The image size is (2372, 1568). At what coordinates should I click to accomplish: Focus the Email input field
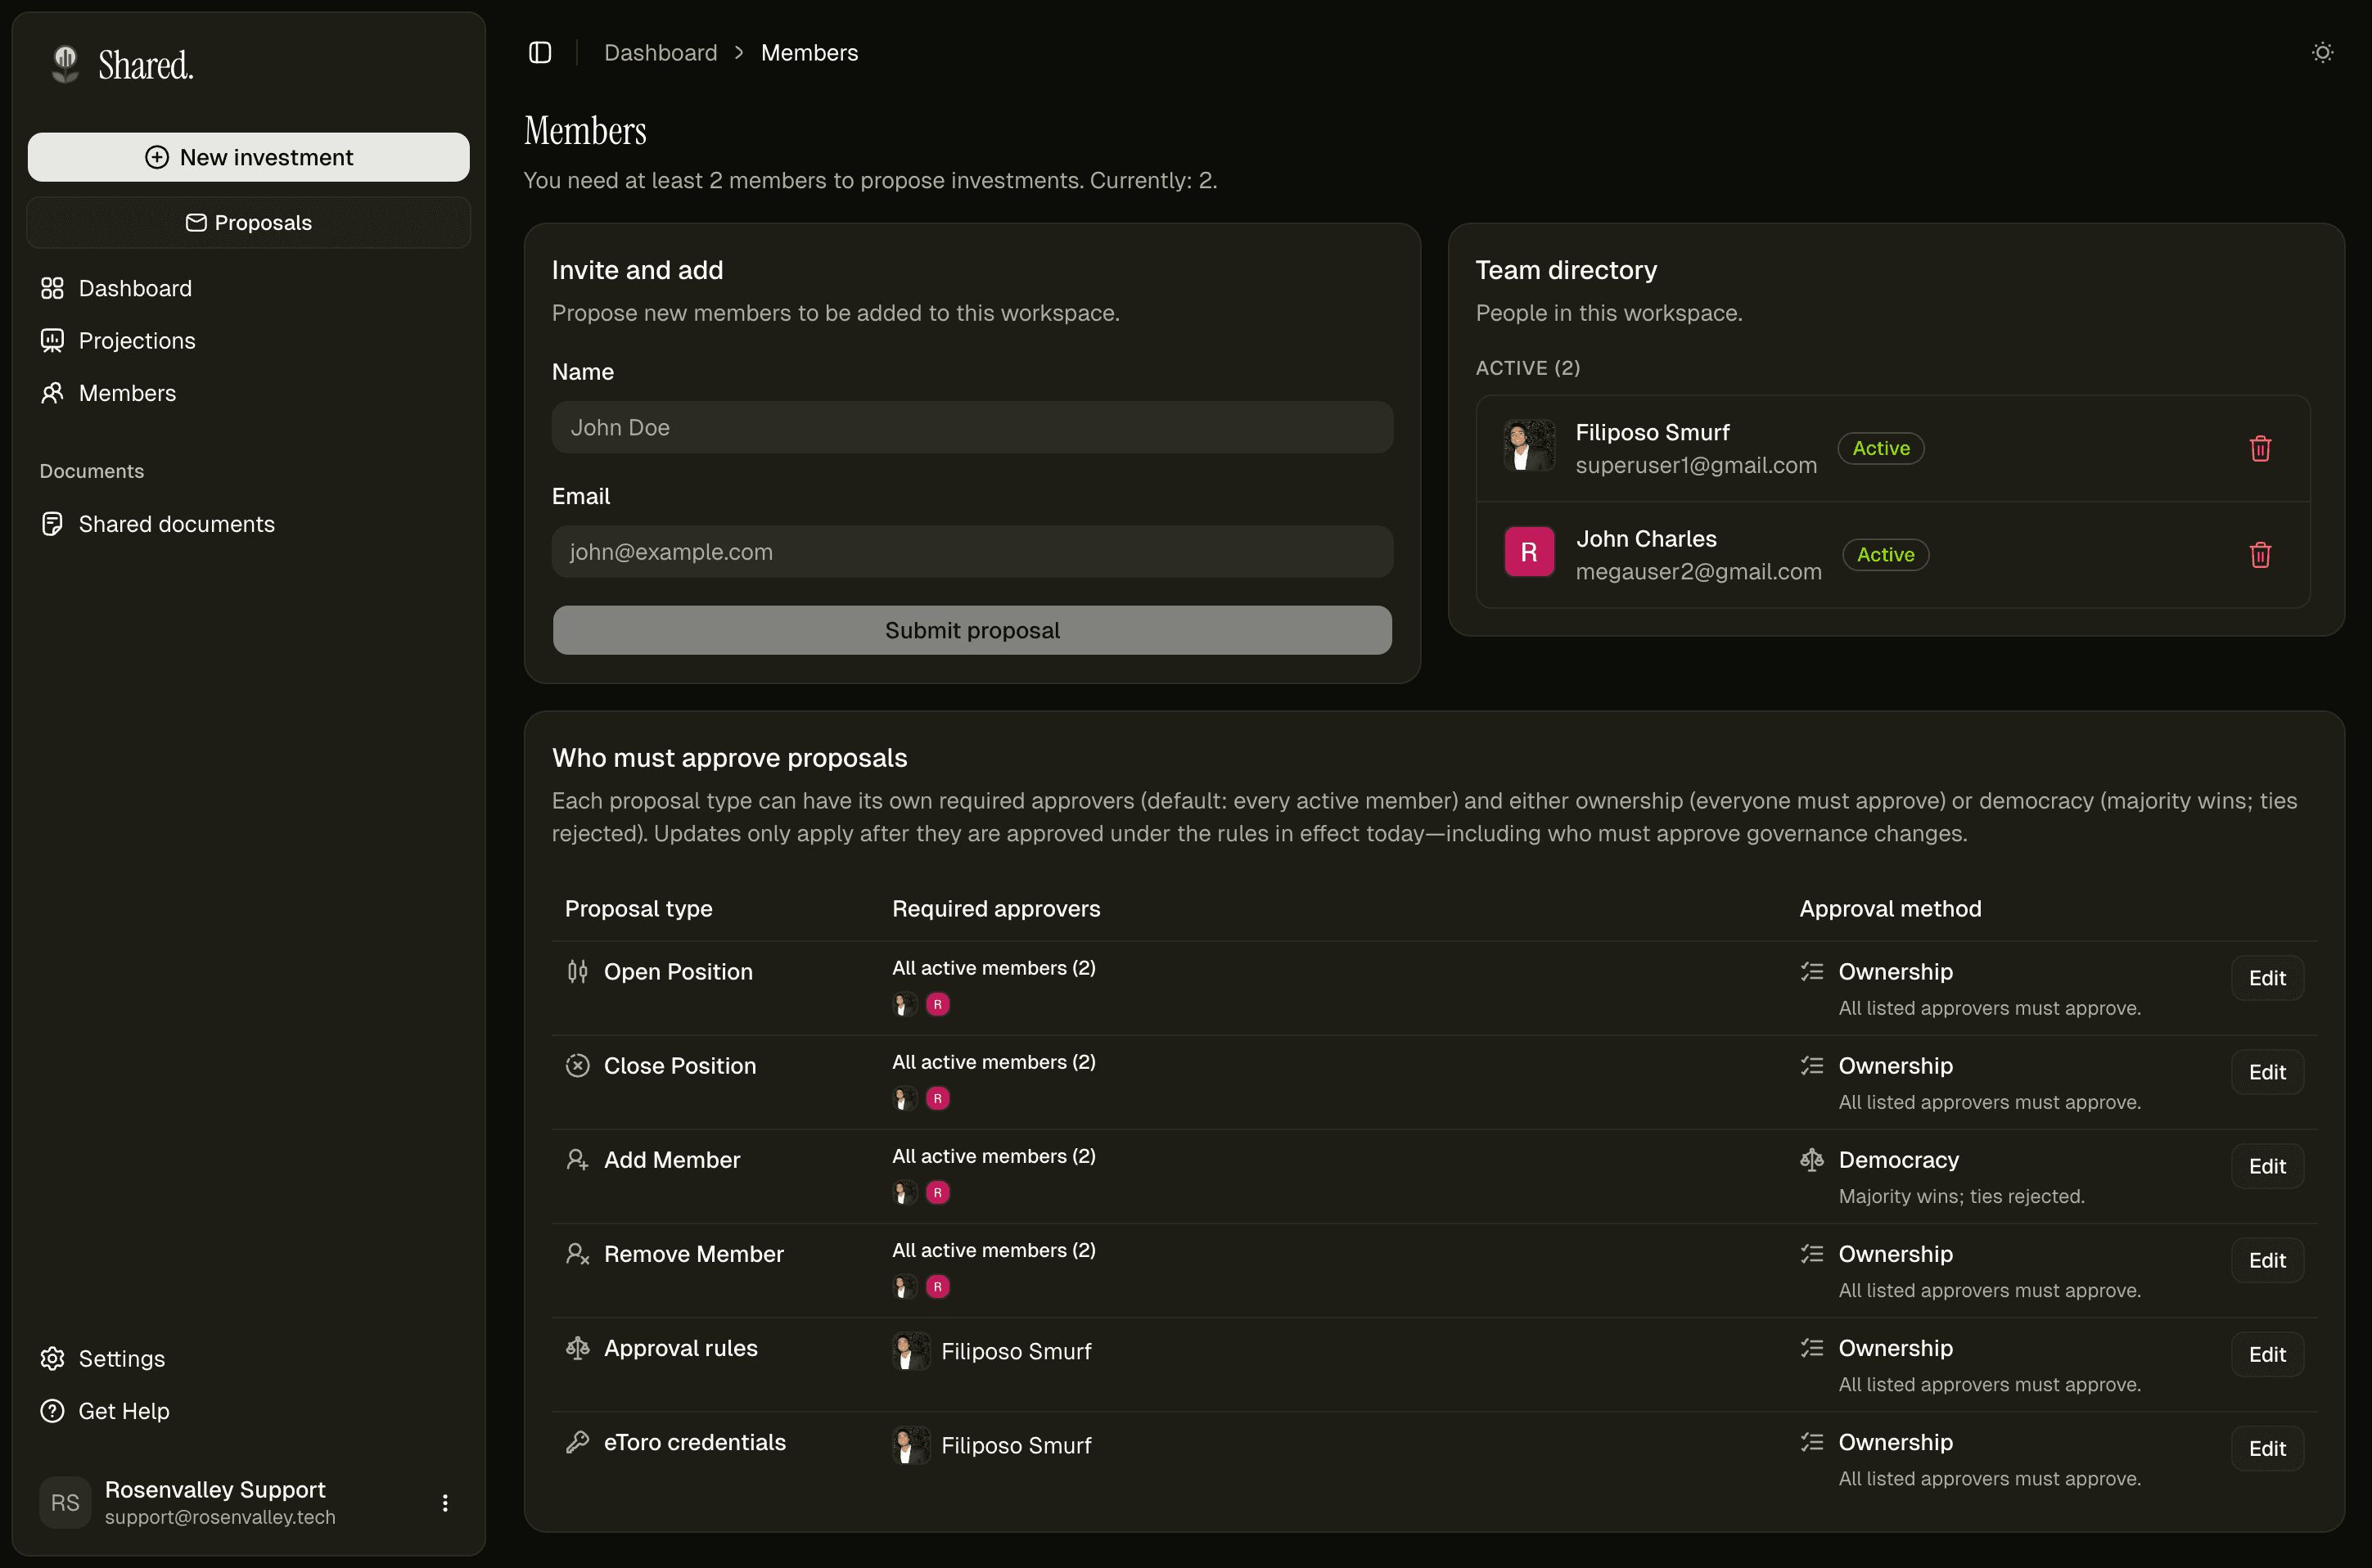pyautogui.click(x=972, y=552)
